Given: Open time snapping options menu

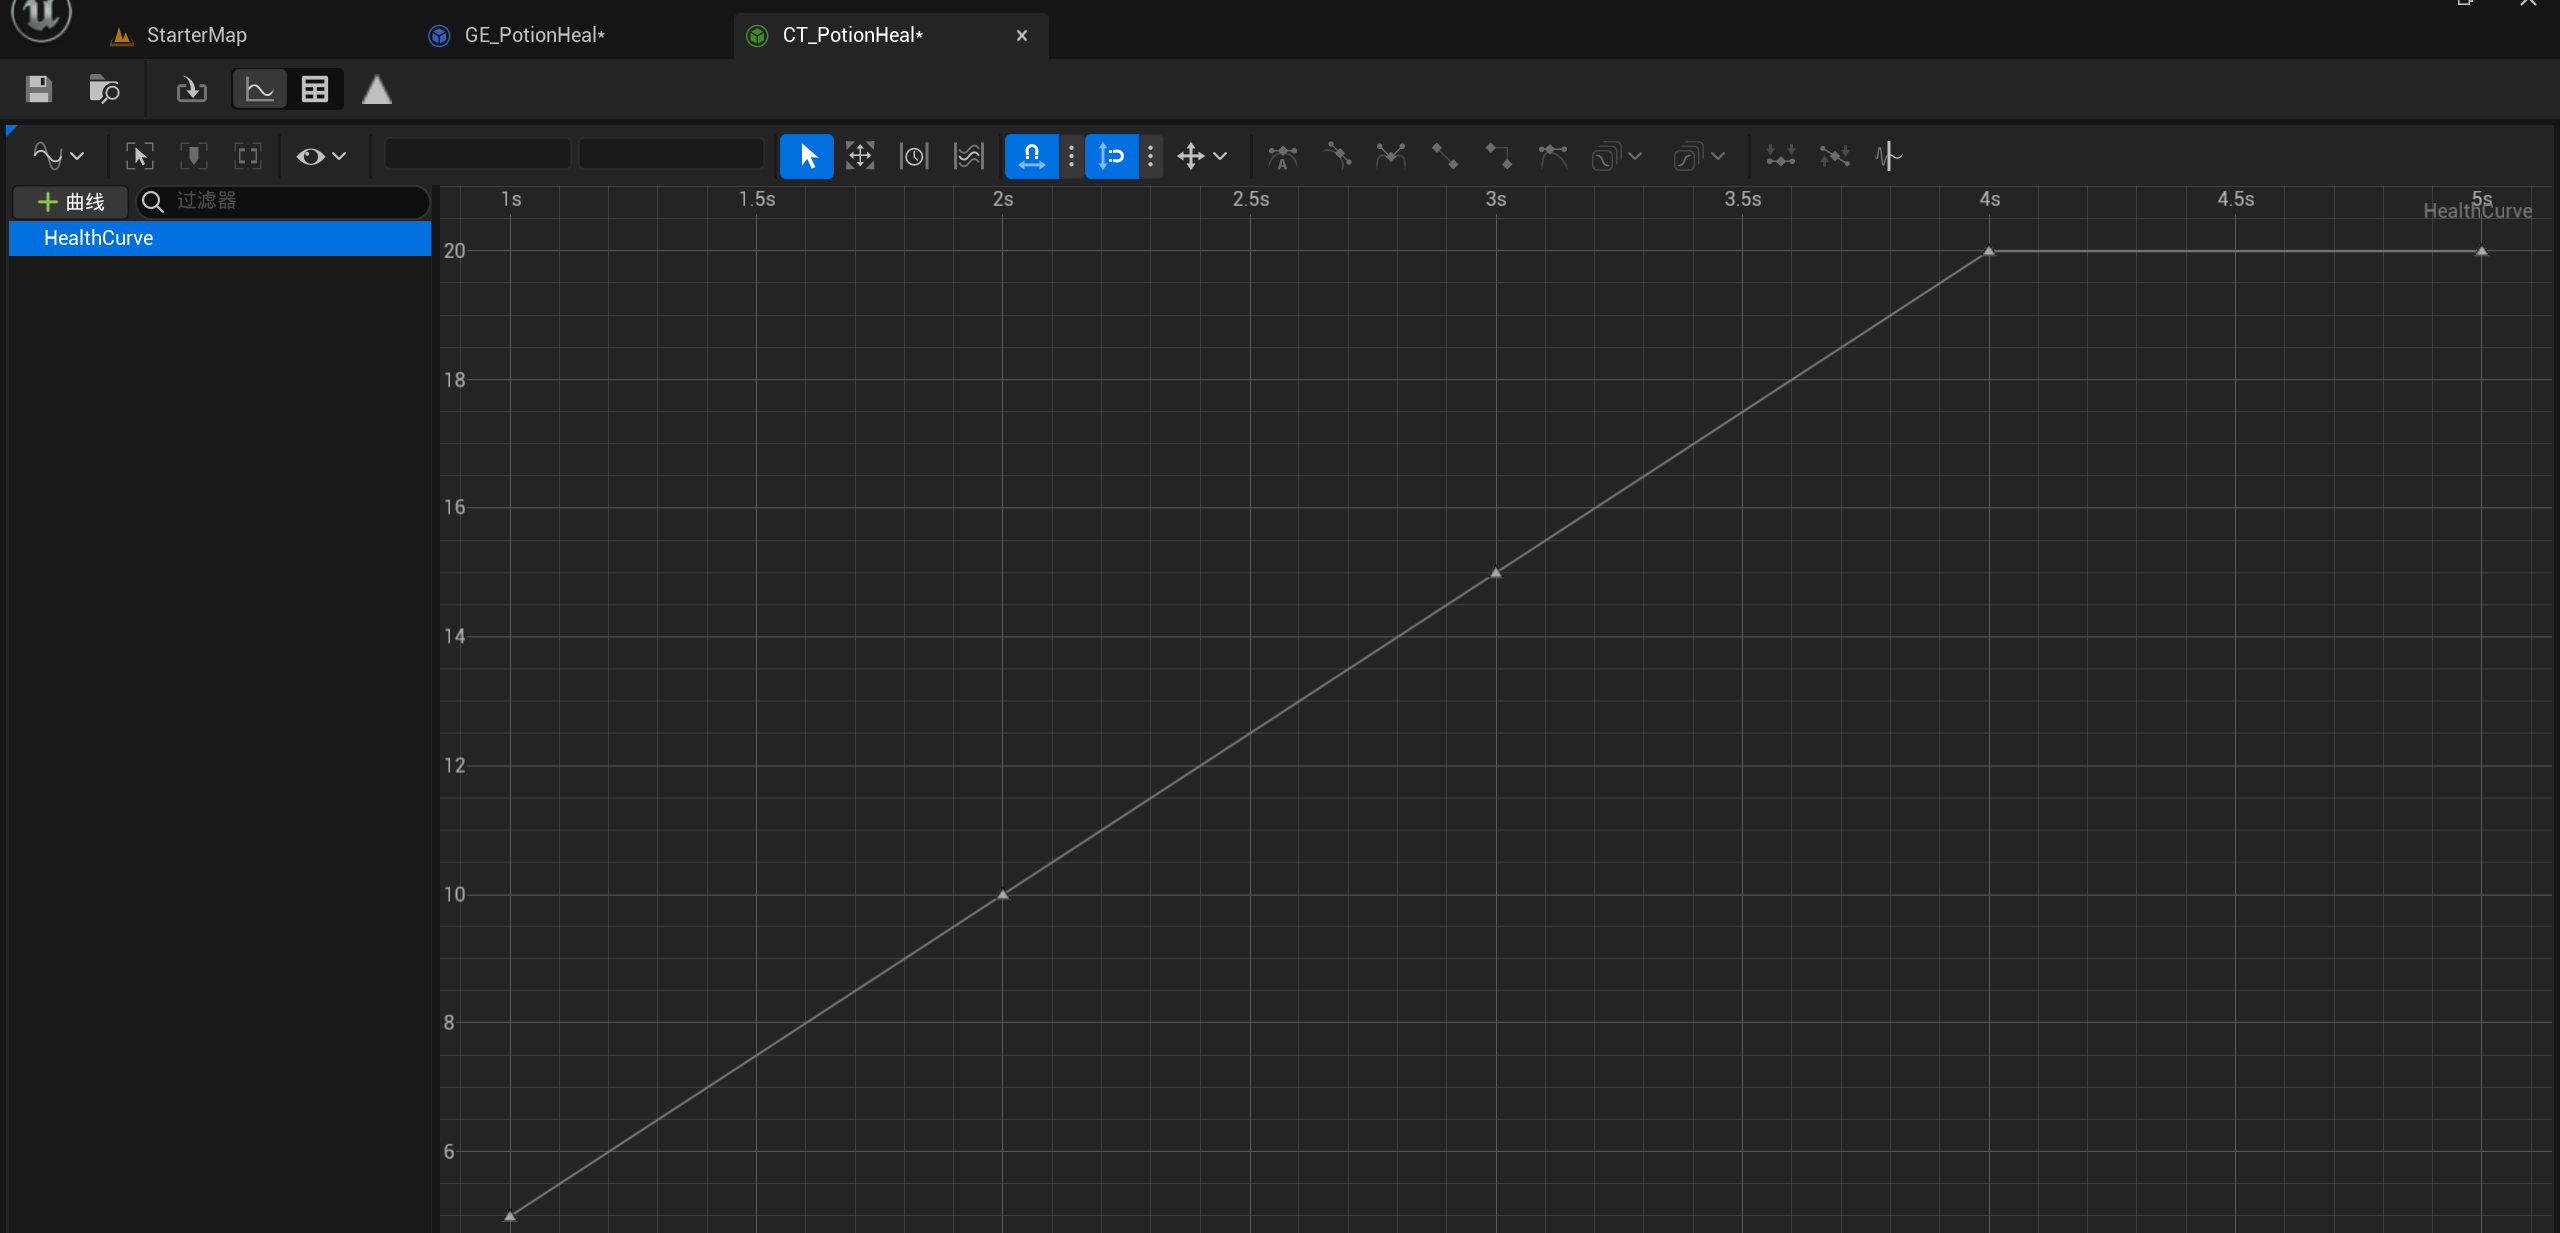Looking at the screenshot, I should pos(1071,156).
